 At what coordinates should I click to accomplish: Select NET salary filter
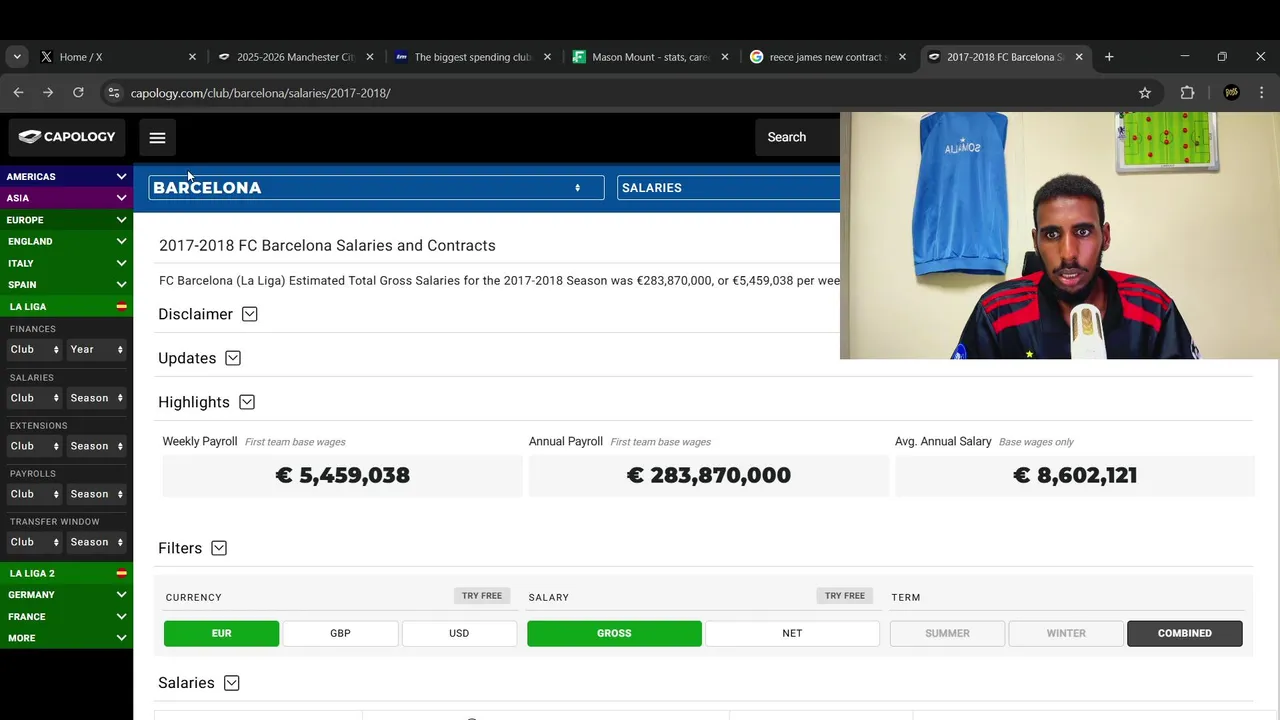click(792, 633)
